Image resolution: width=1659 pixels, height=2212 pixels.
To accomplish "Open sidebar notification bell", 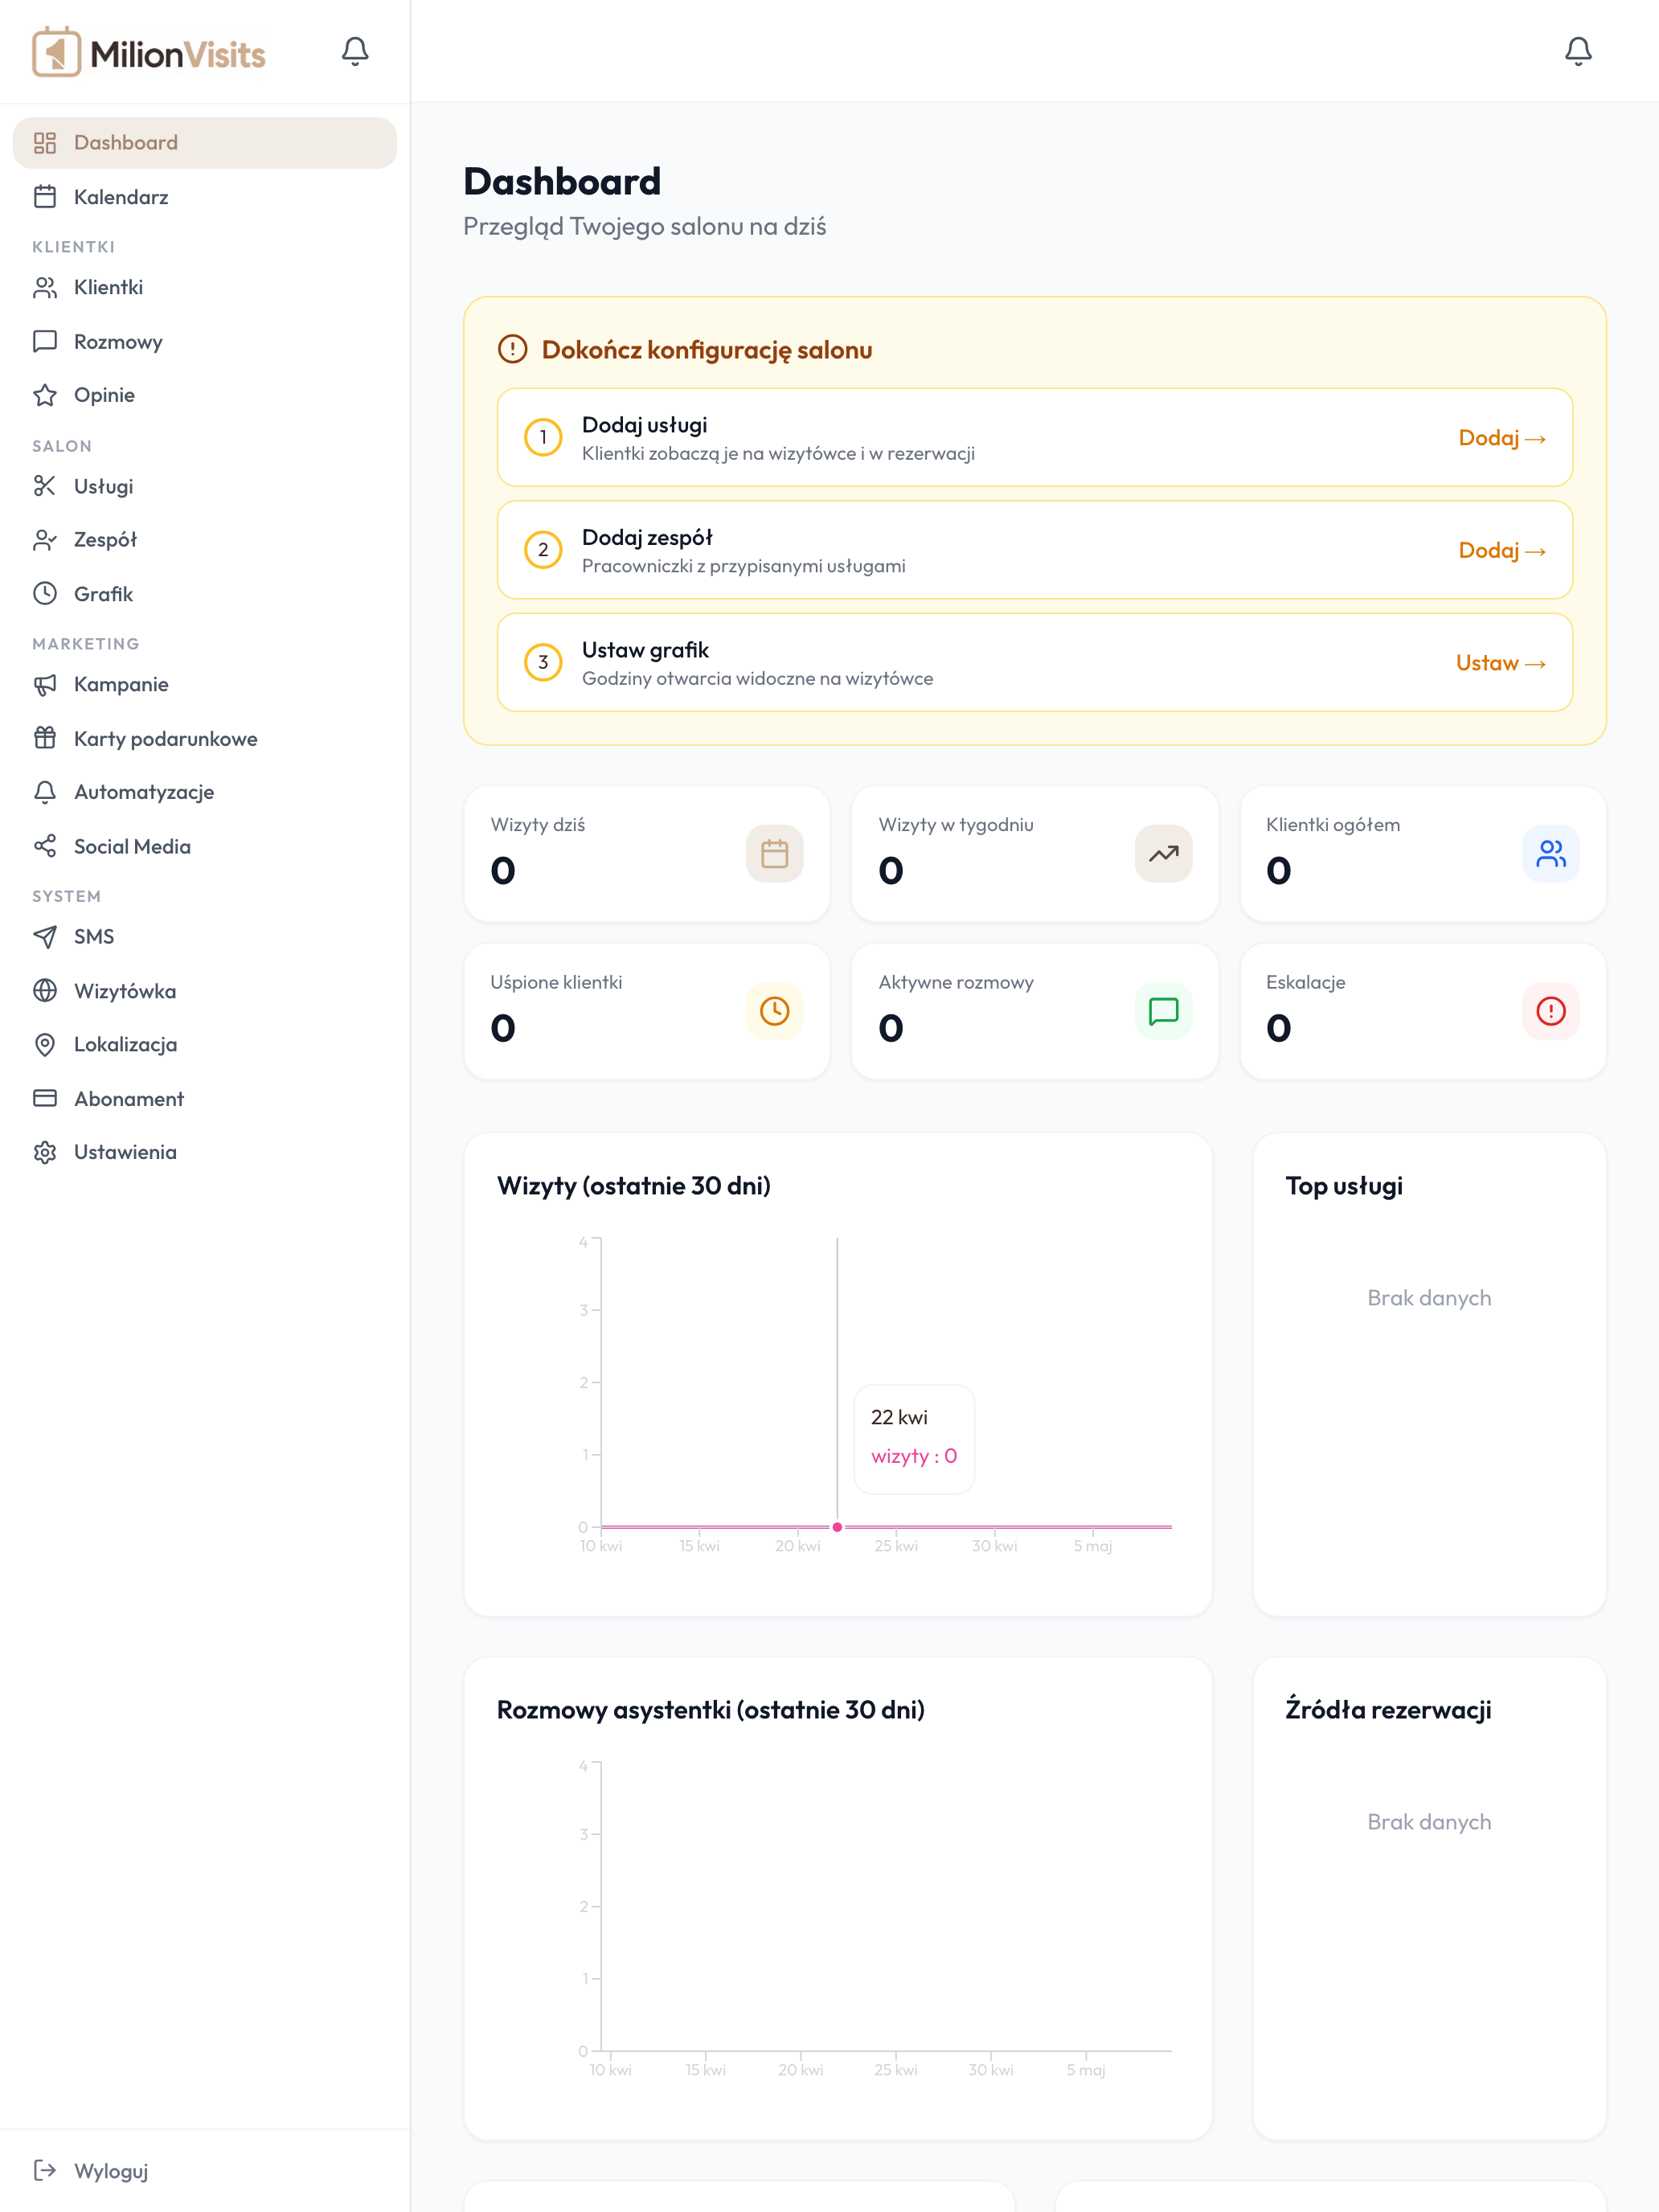I will pos(355,51).
